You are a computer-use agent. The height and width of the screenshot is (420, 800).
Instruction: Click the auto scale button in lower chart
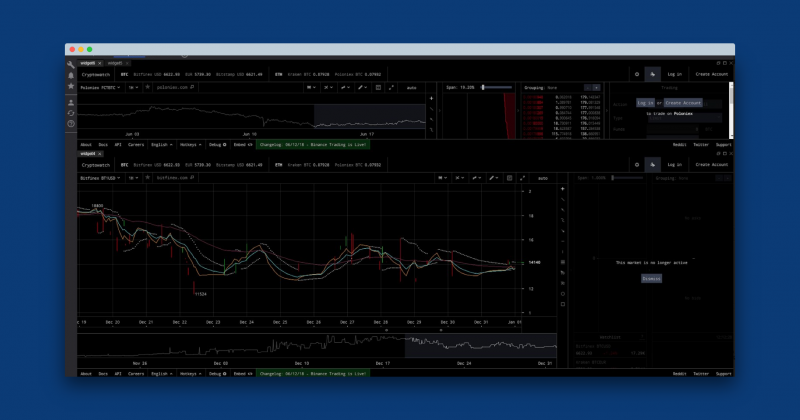point(543,178)
